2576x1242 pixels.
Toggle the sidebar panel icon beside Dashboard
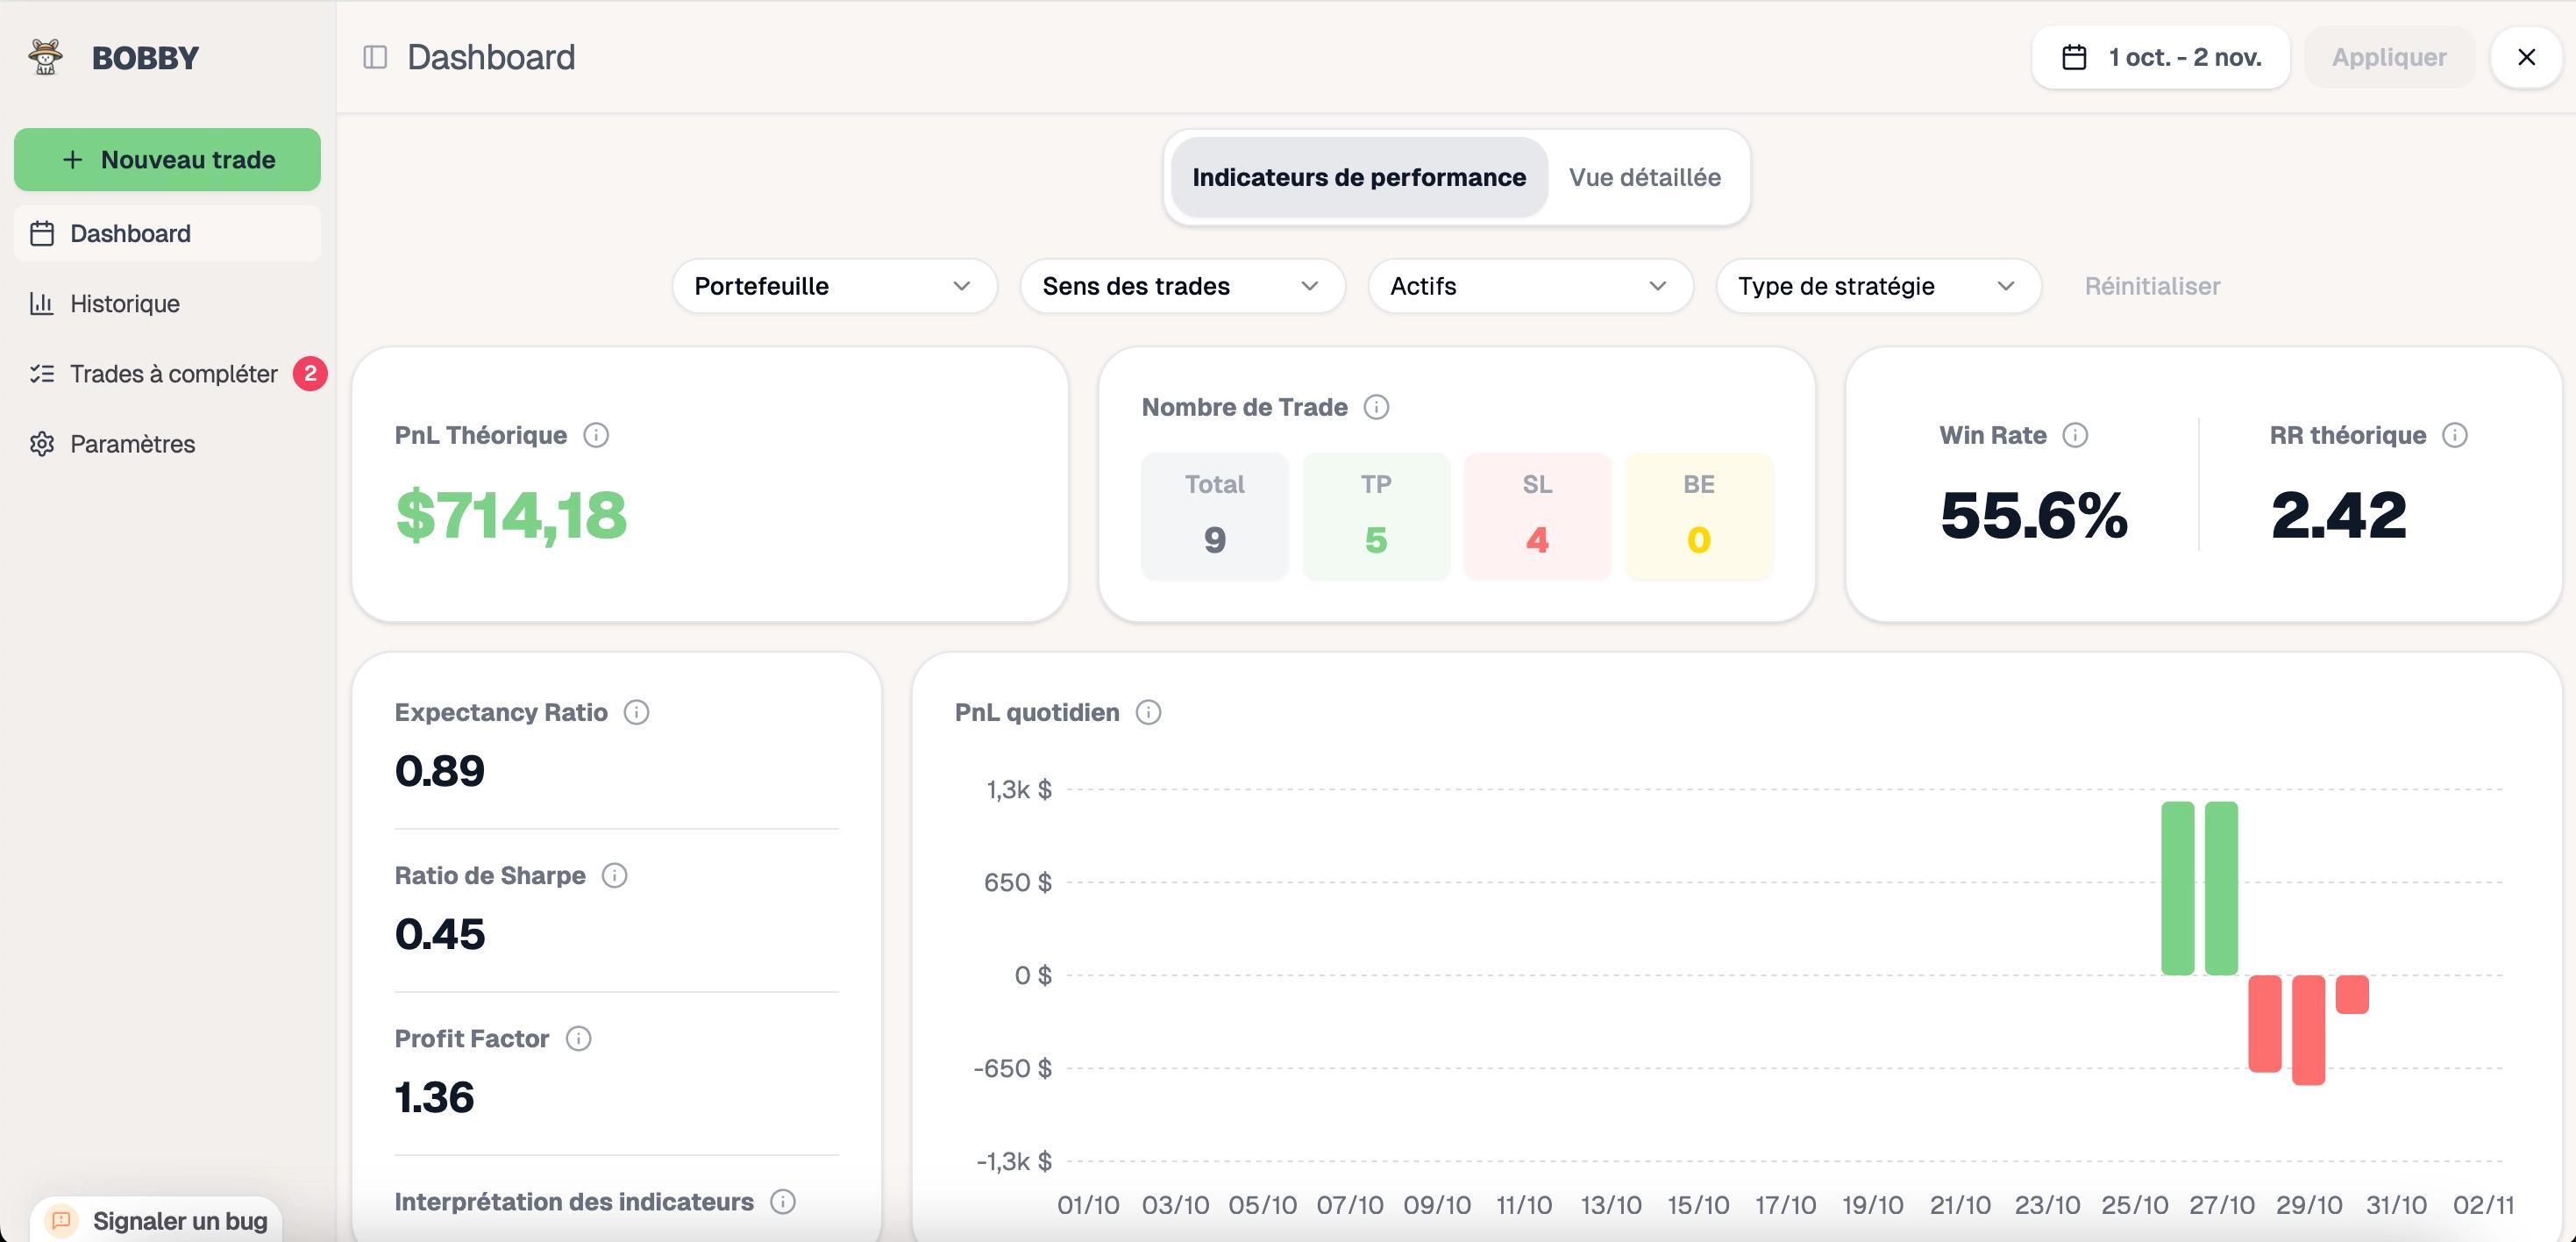375,57
